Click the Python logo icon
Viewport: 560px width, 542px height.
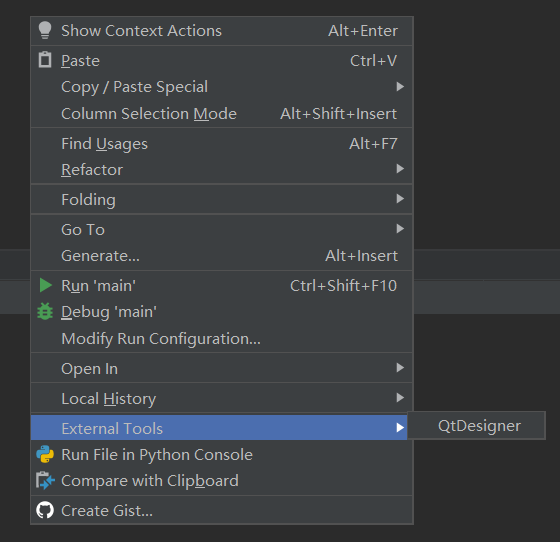tap(45, 454)
